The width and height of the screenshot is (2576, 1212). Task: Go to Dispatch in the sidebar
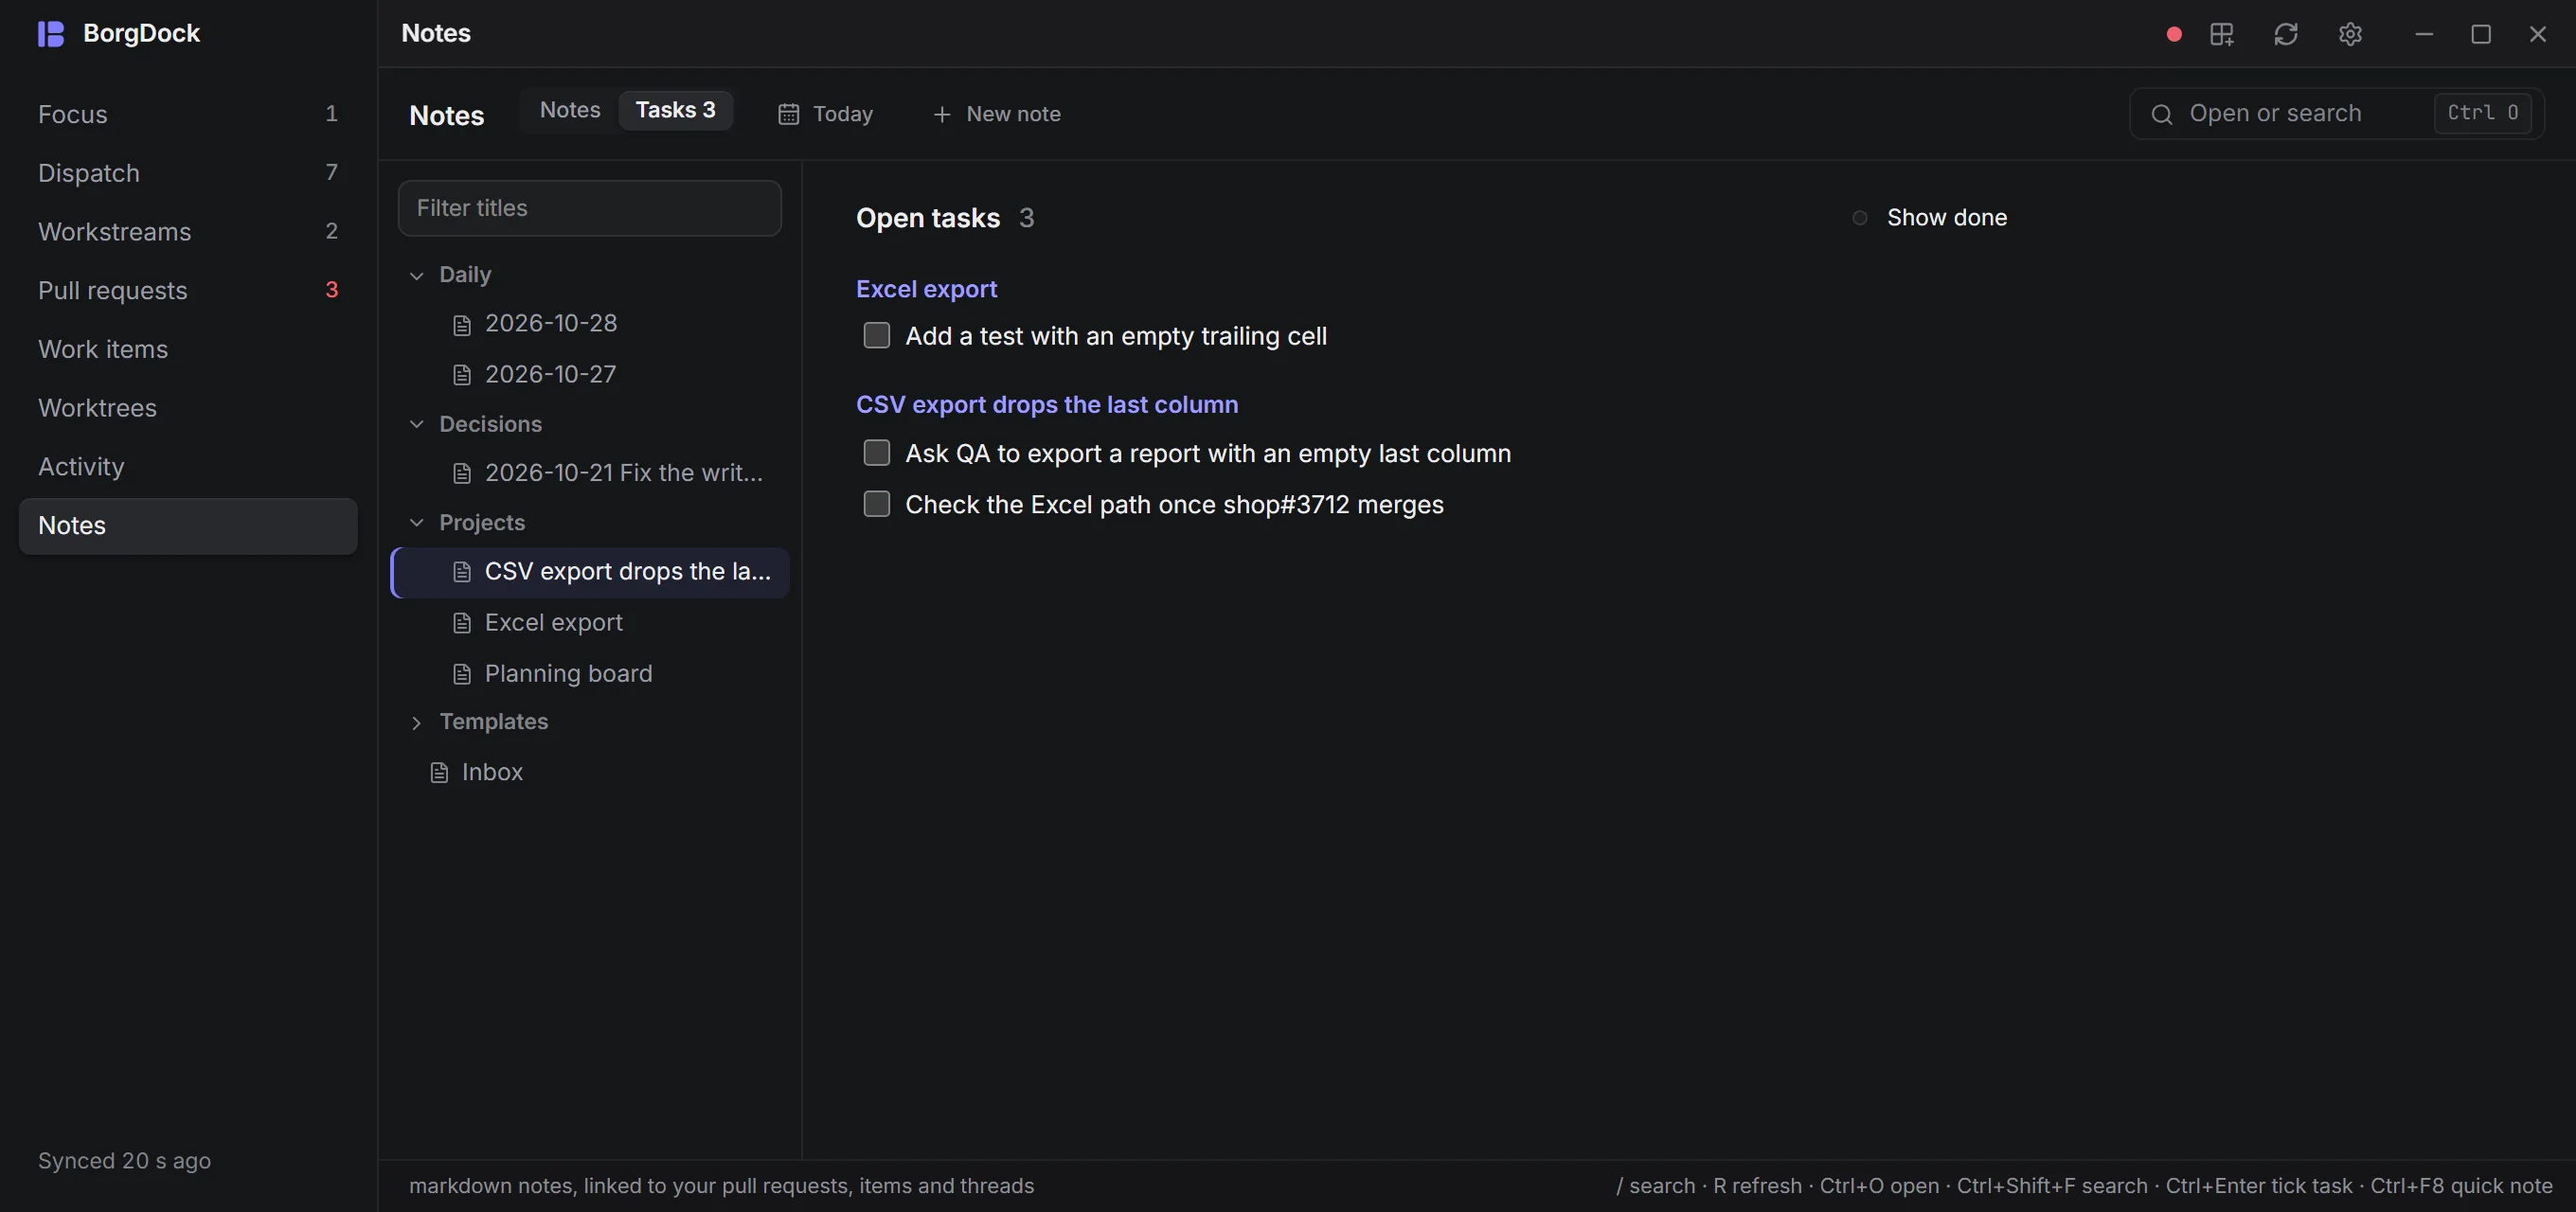(x=188, y=173)
